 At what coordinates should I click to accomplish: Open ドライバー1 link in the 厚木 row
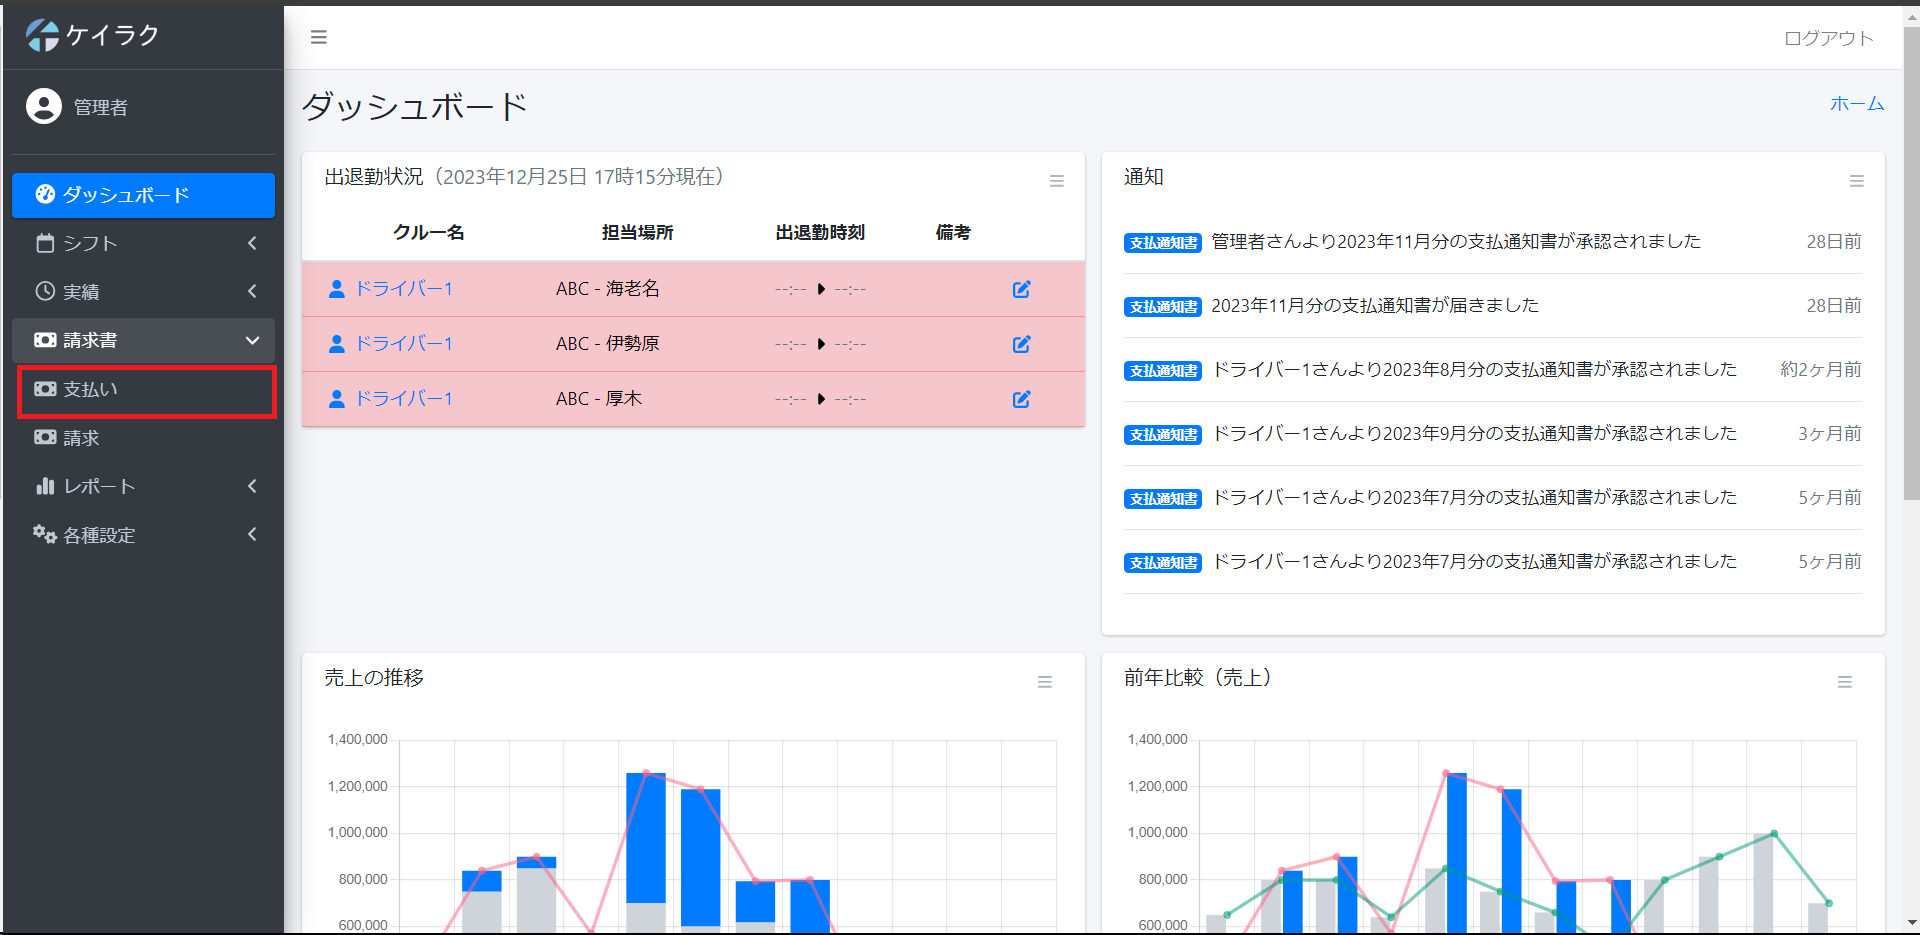pos(404,399)
